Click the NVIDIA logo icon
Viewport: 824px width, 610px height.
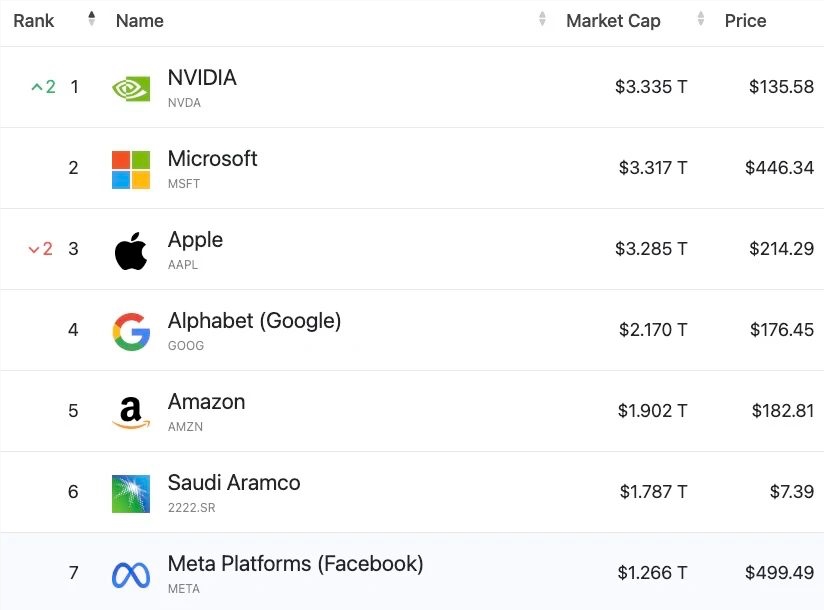click(131, 88)
